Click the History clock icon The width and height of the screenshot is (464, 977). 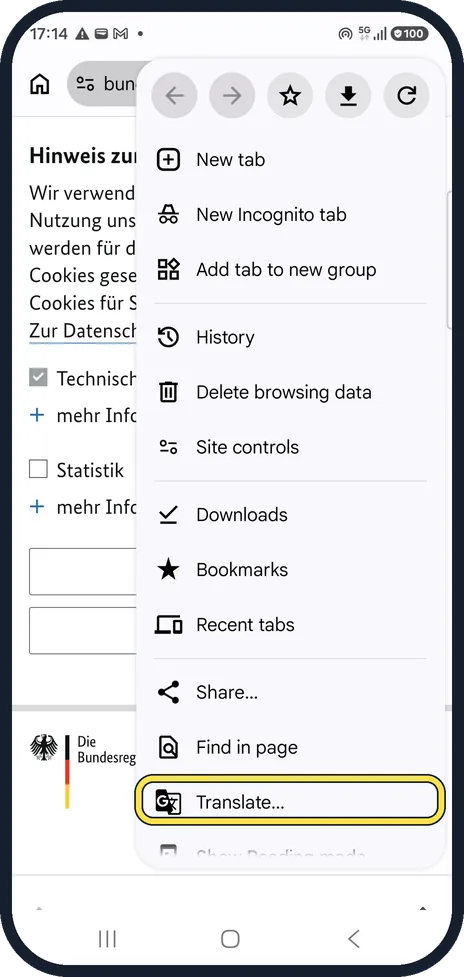point(168,337)
